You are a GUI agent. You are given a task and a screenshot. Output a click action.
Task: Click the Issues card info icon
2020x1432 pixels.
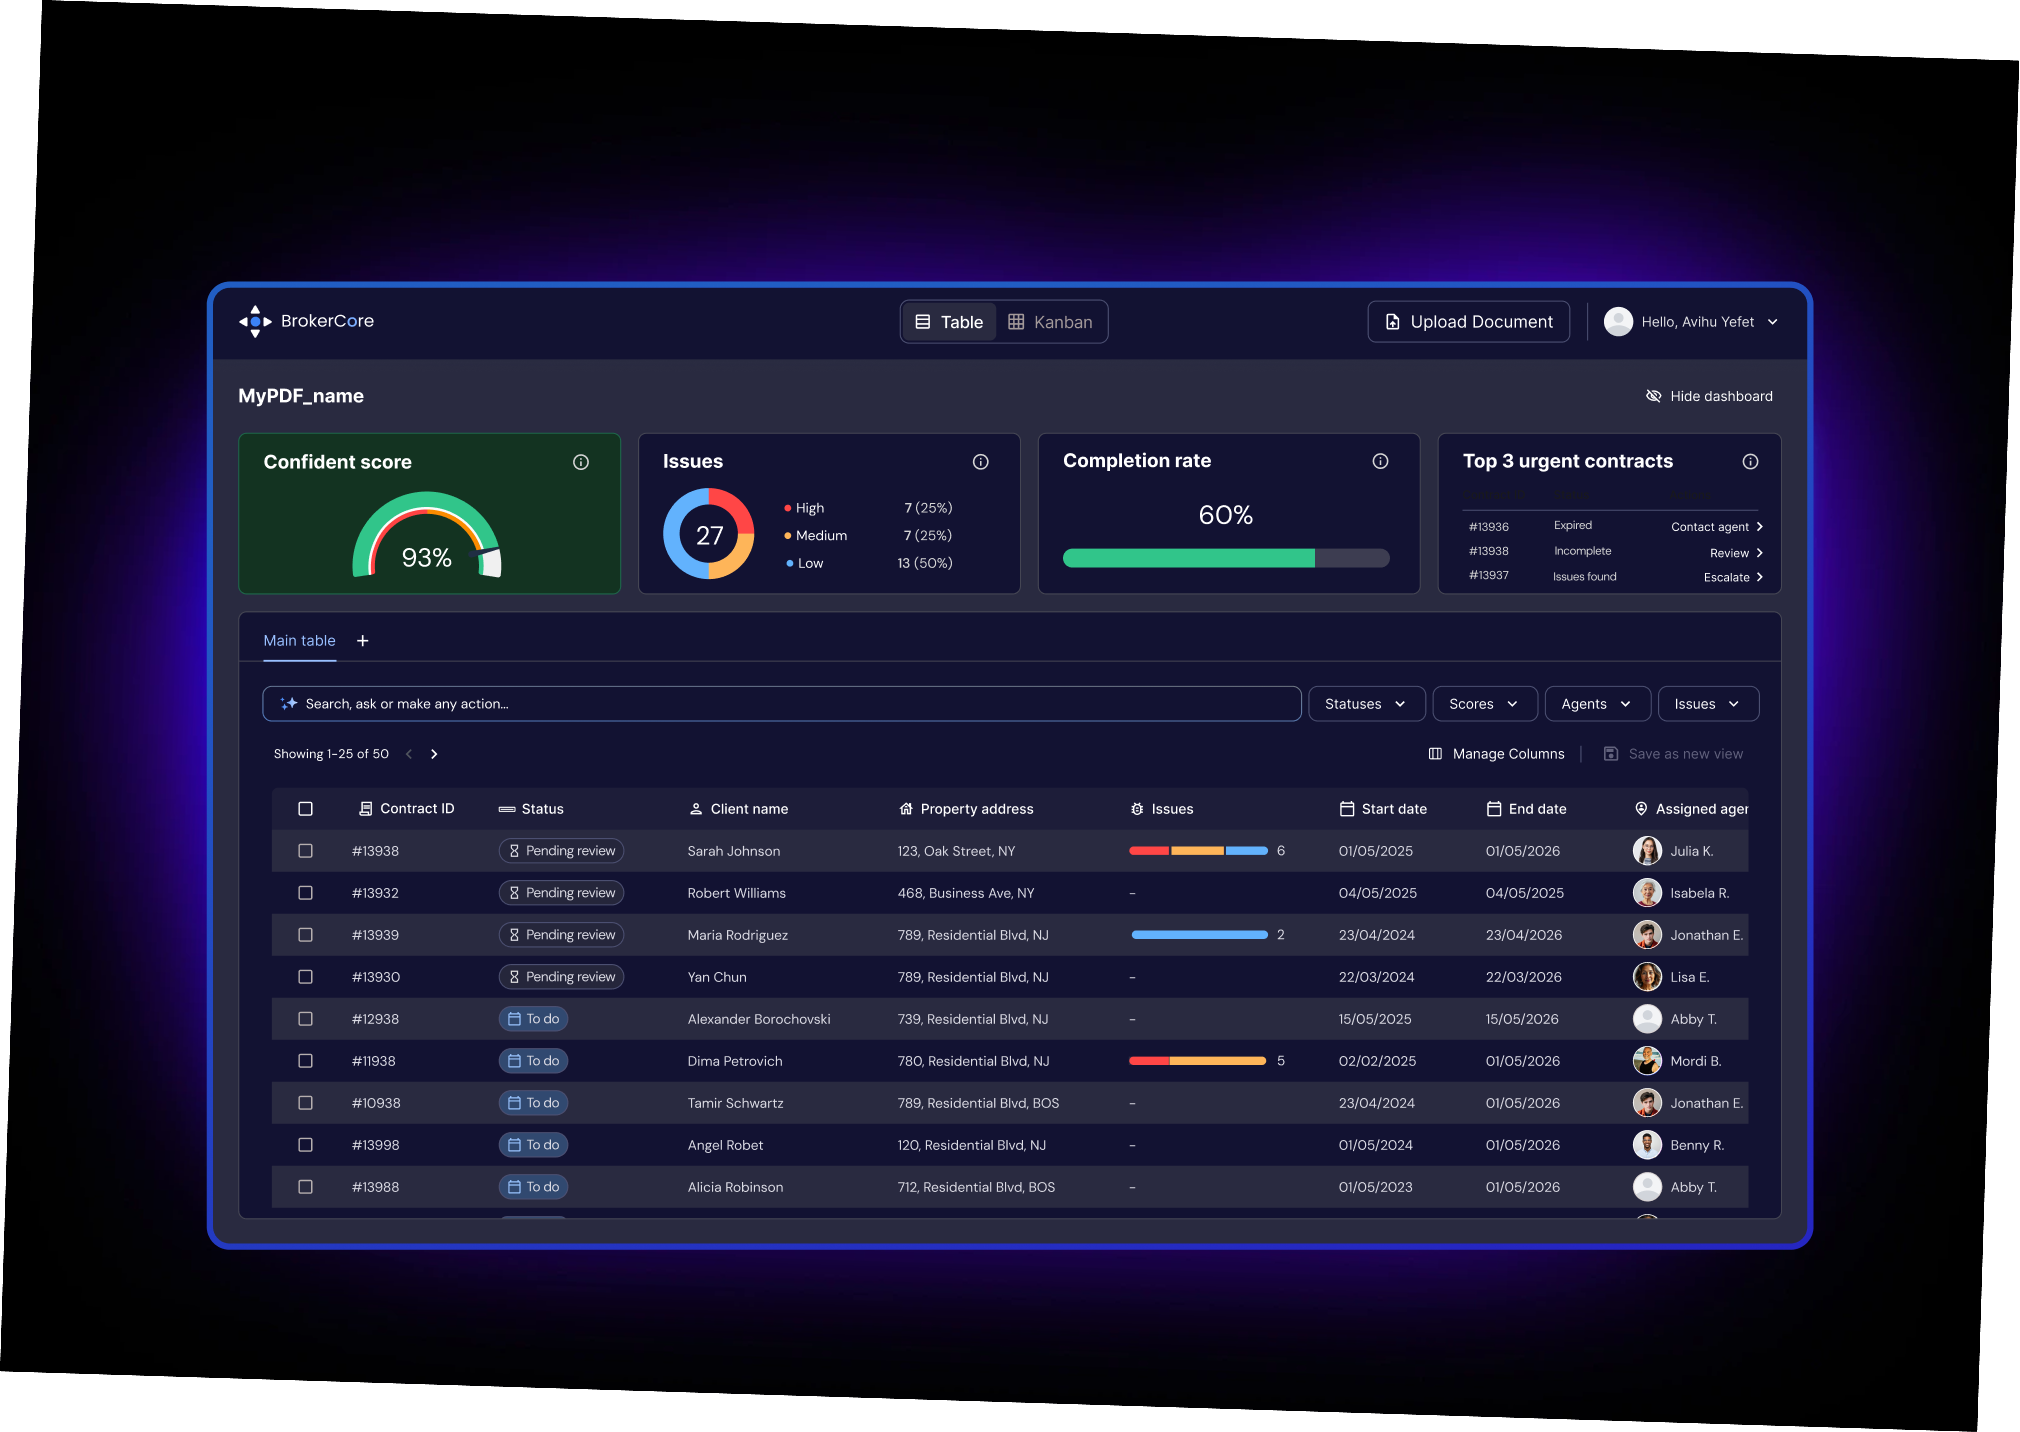click(980, 462)
